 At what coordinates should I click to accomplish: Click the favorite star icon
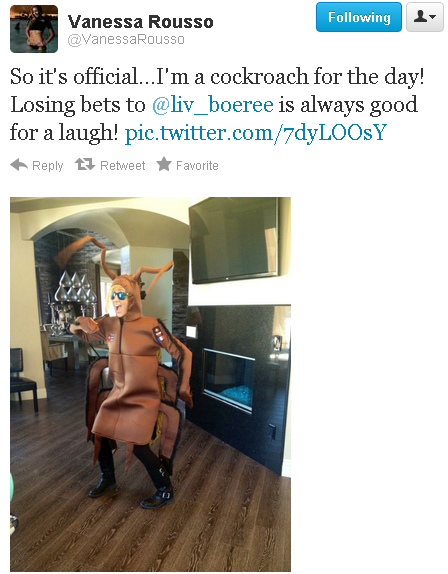tap(164, 164)
